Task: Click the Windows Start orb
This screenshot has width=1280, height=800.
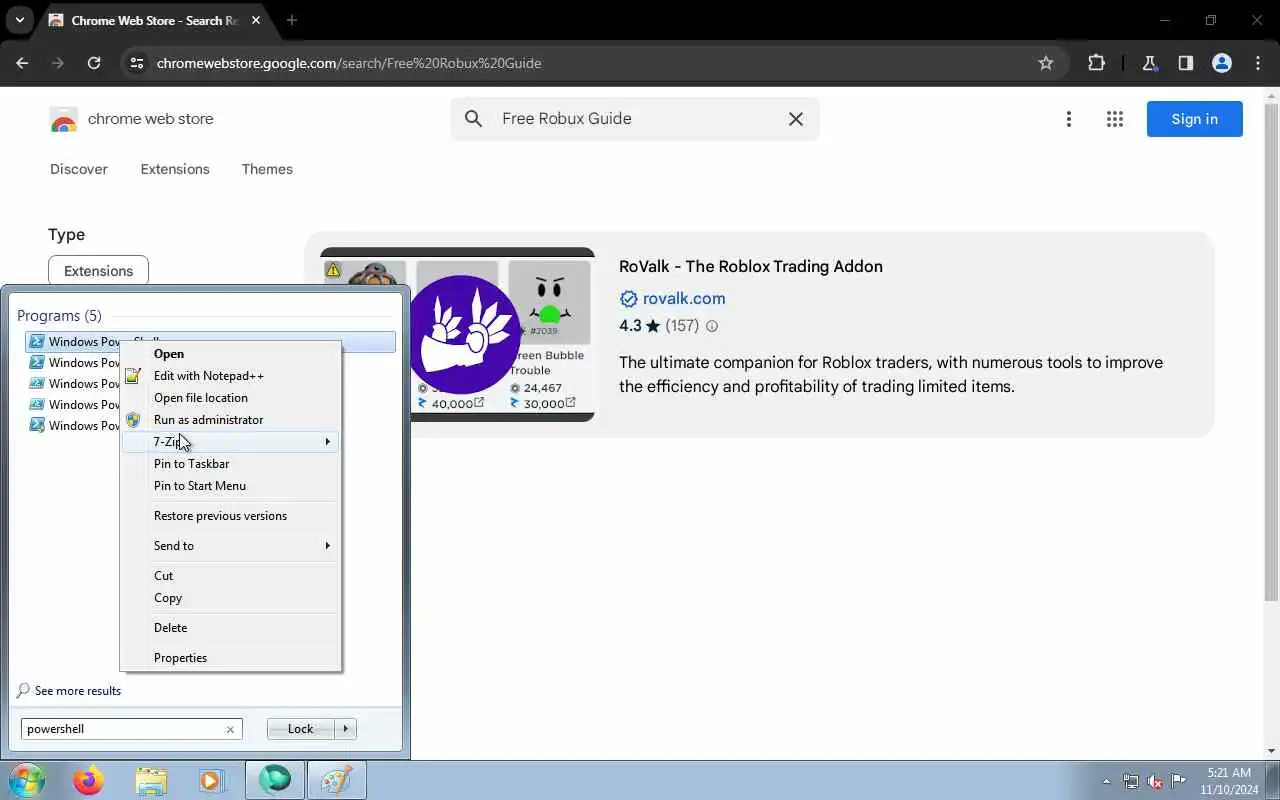Action: point(27,780)
